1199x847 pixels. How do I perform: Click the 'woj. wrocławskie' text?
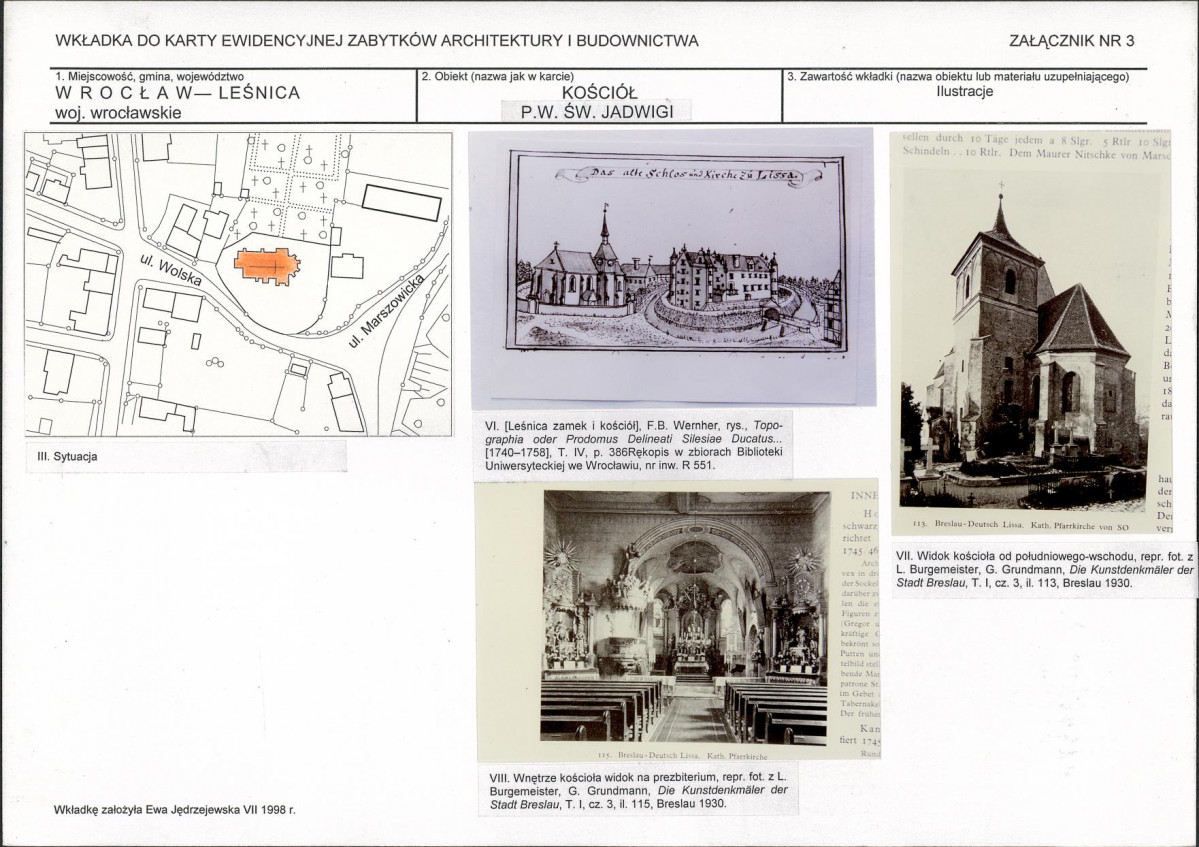[x=119, y=113]
